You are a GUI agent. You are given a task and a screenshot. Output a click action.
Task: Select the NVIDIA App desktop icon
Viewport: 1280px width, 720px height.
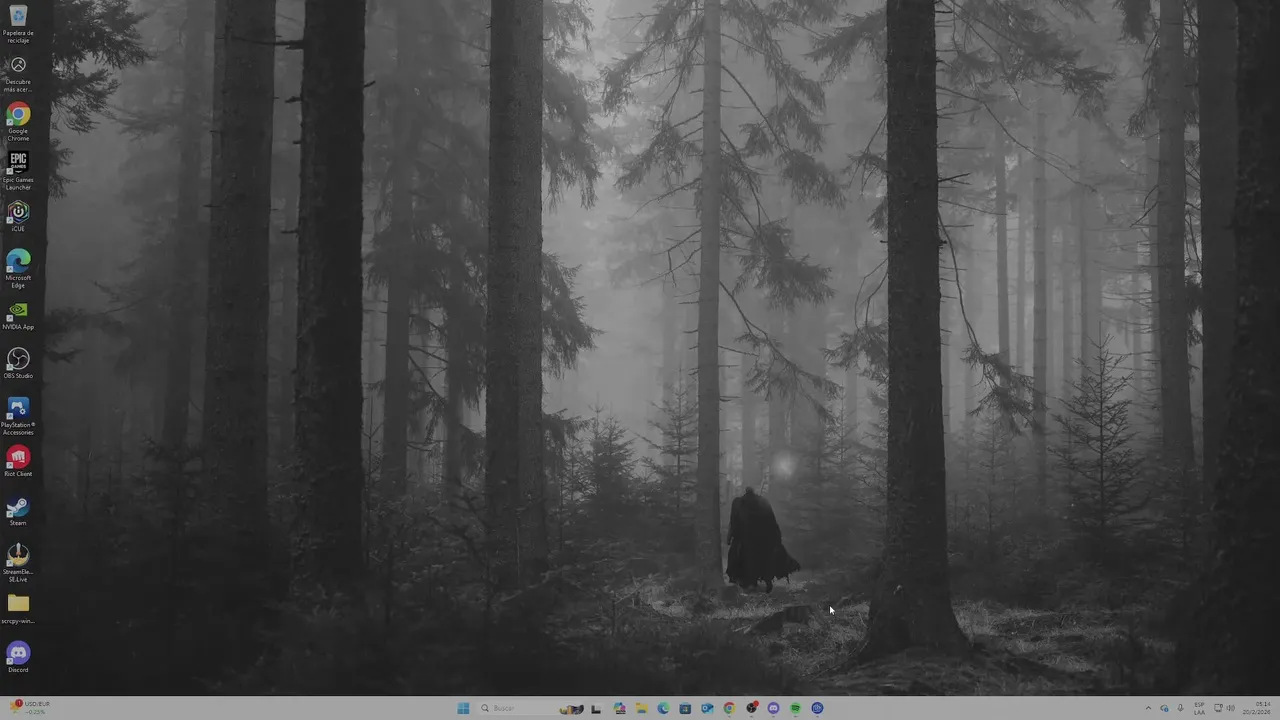(18, 315)
